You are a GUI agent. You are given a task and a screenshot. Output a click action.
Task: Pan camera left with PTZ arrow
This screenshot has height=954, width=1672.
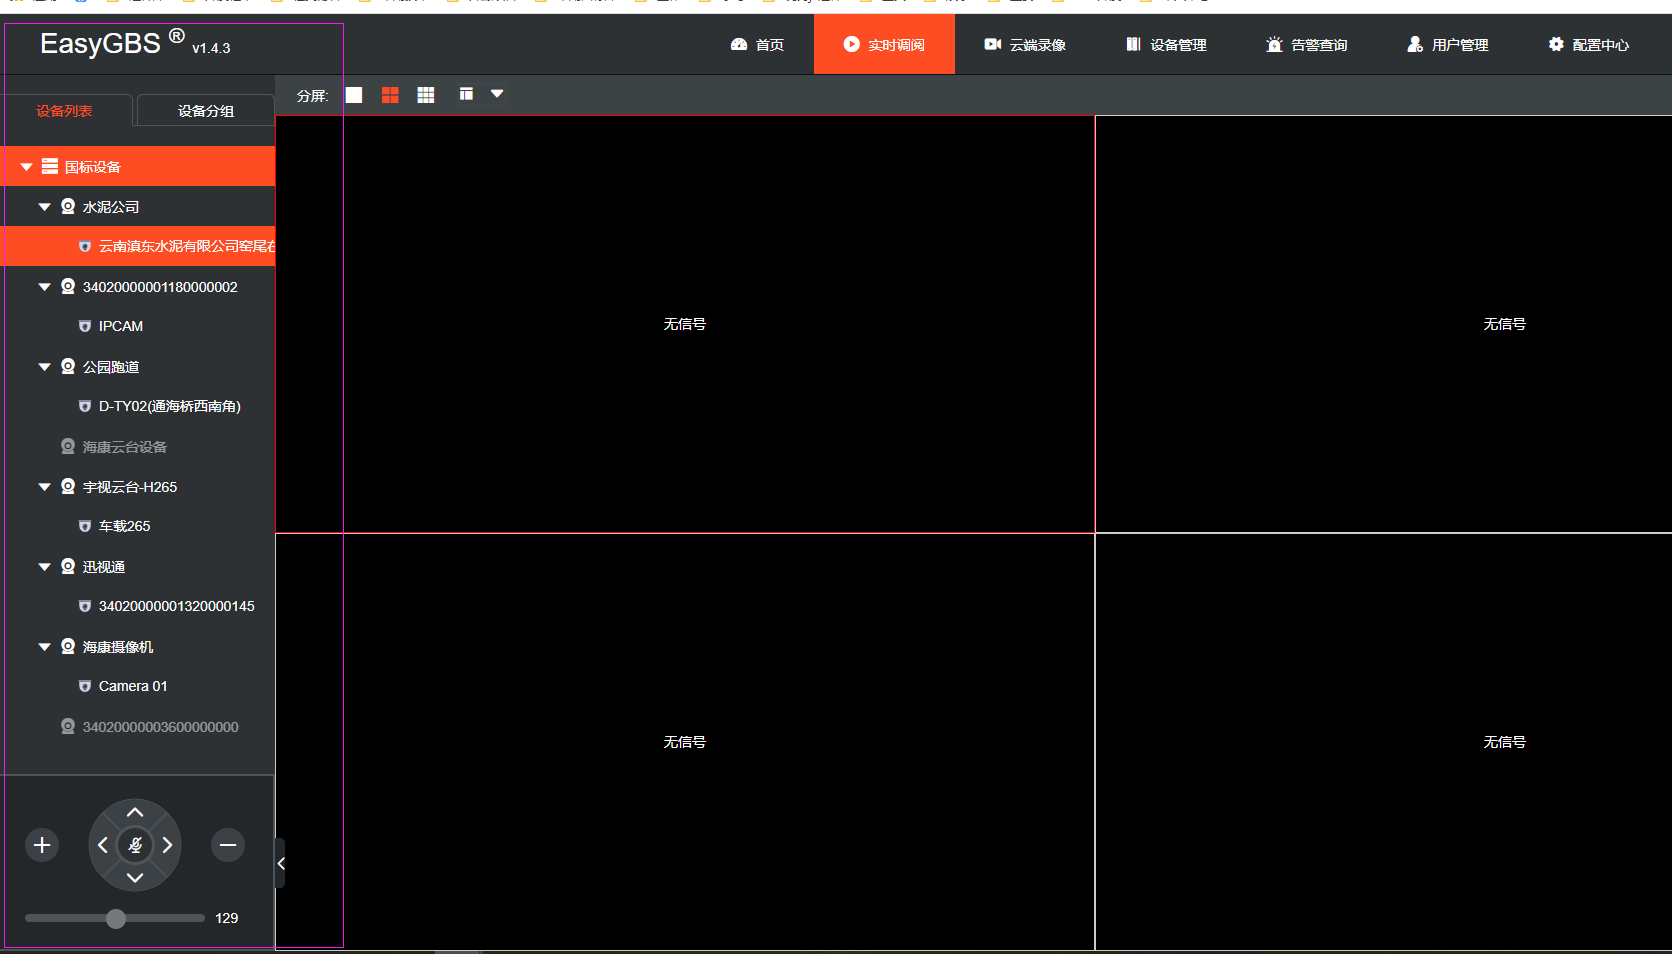(103, 845)
